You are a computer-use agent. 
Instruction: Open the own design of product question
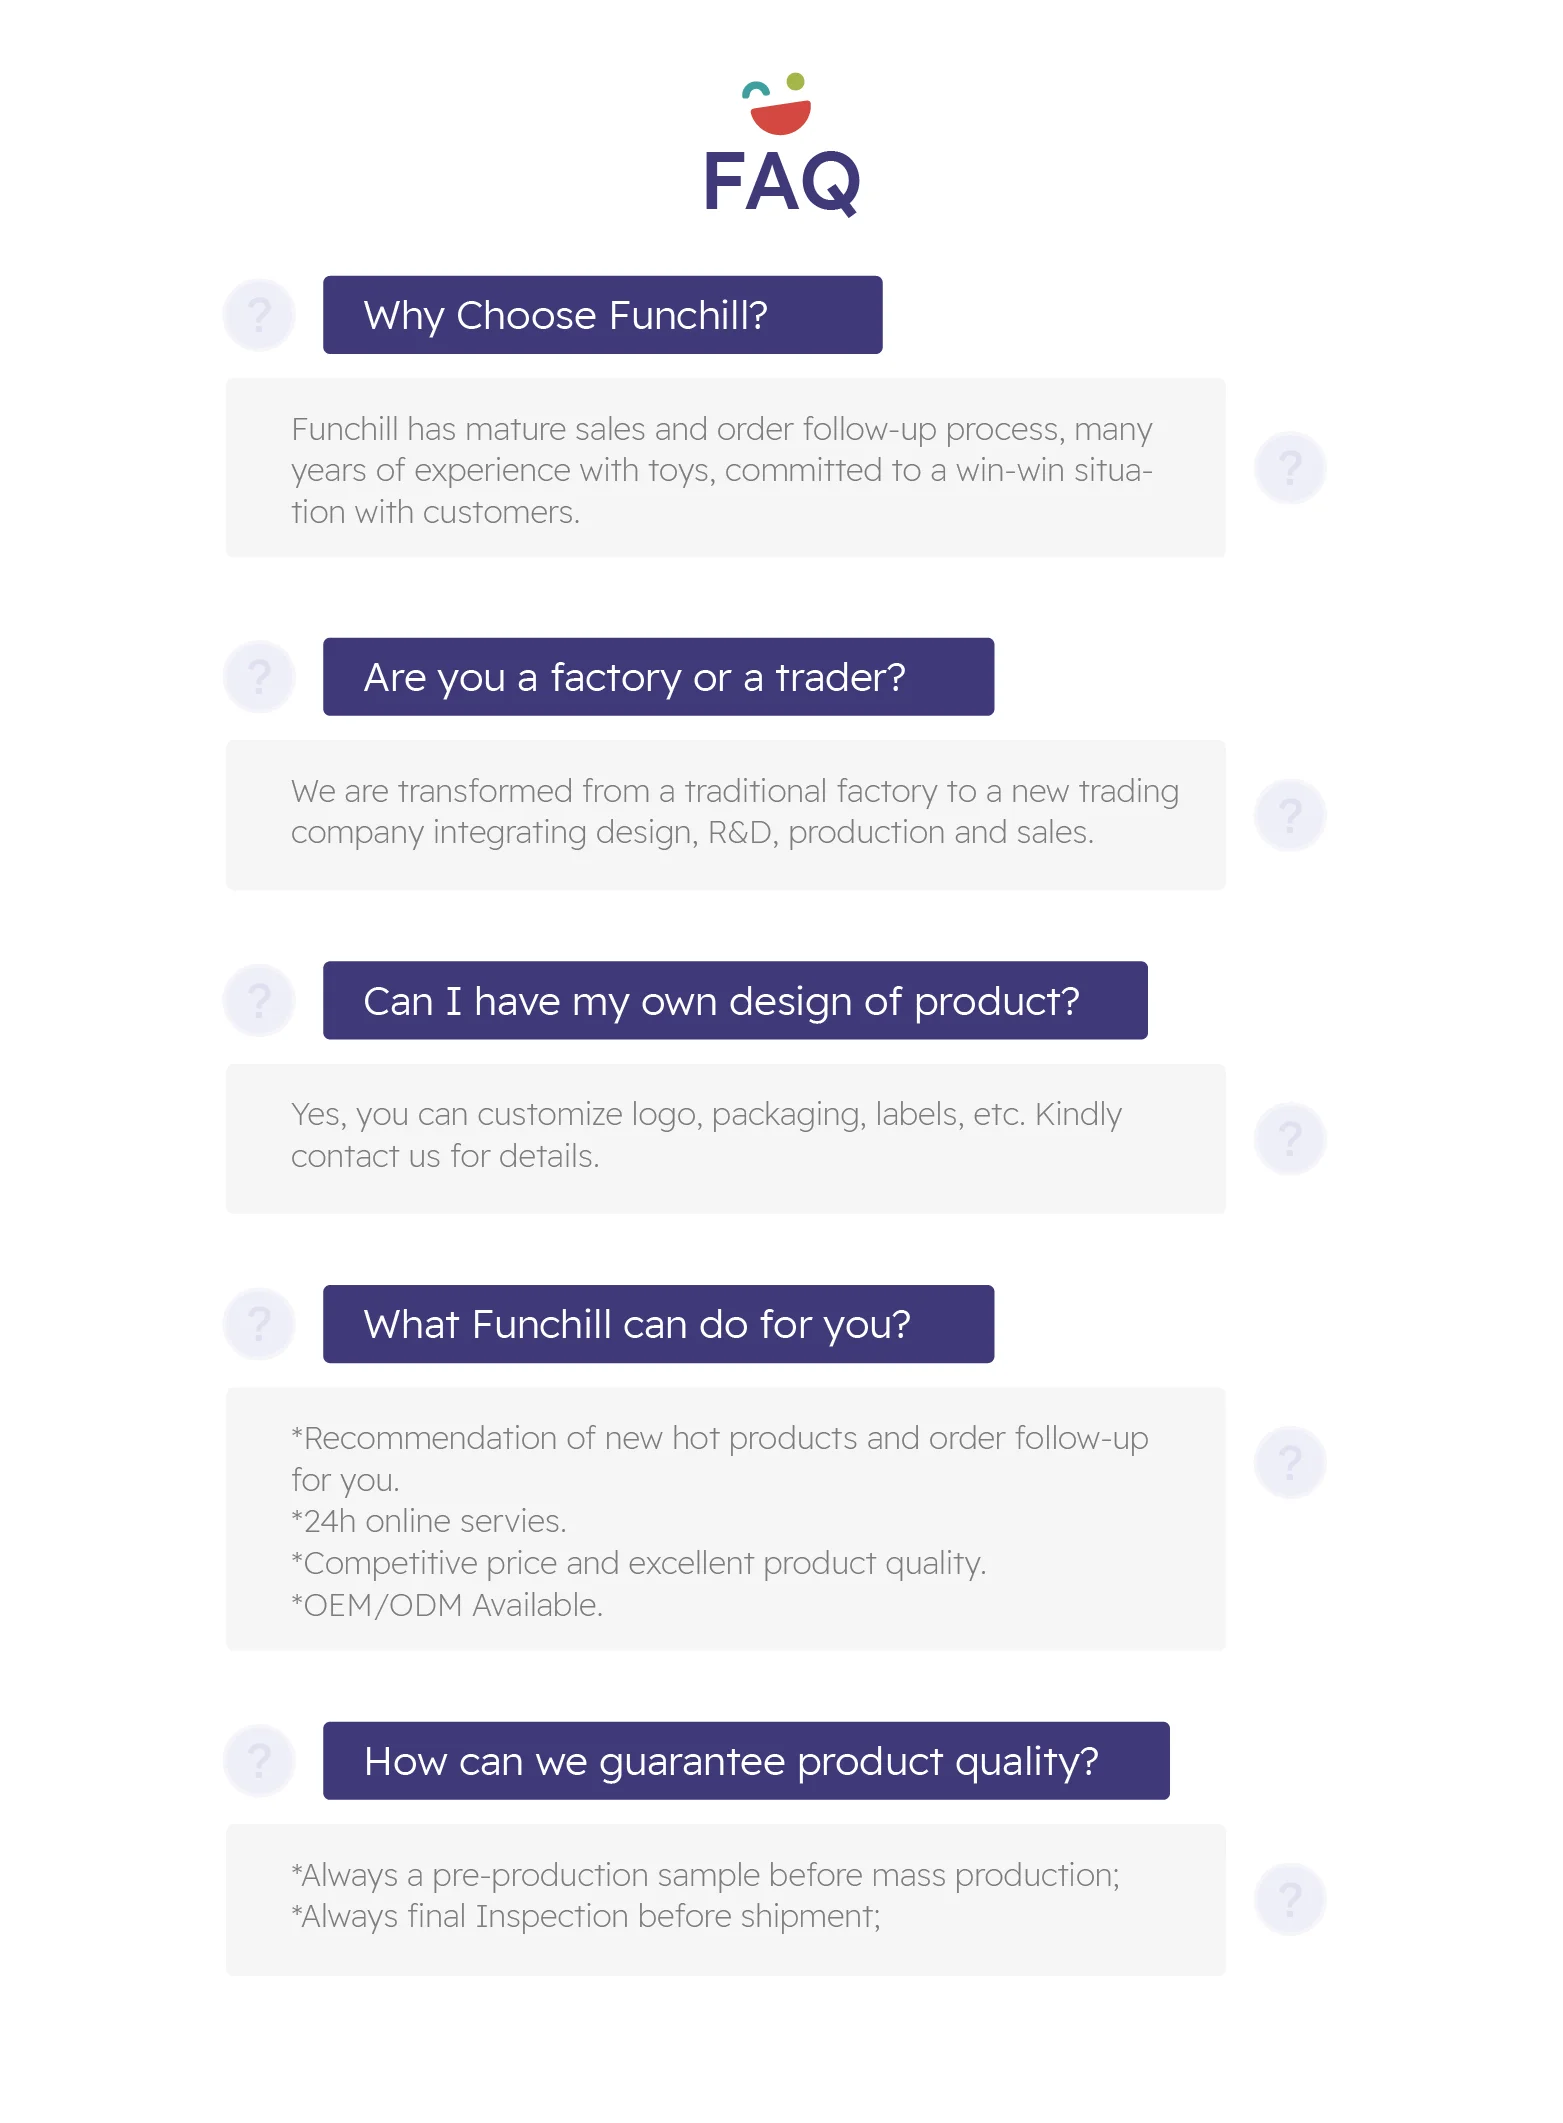click(x=735, y=1000)
